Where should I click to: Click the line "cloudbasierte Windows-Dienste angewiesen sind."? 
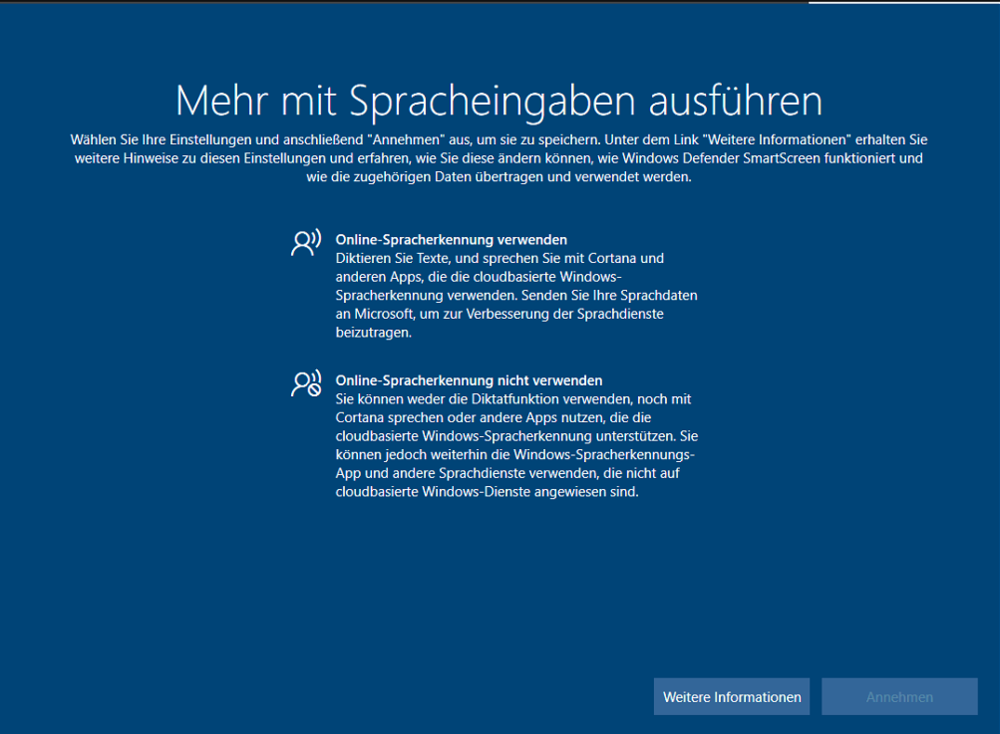click(486, 493)
